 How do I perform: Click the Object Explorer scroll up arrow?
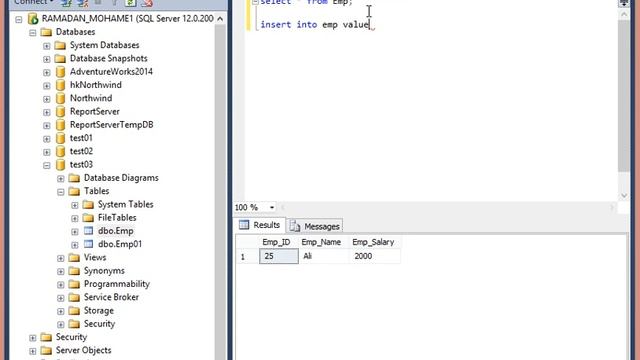click(220, 19)
